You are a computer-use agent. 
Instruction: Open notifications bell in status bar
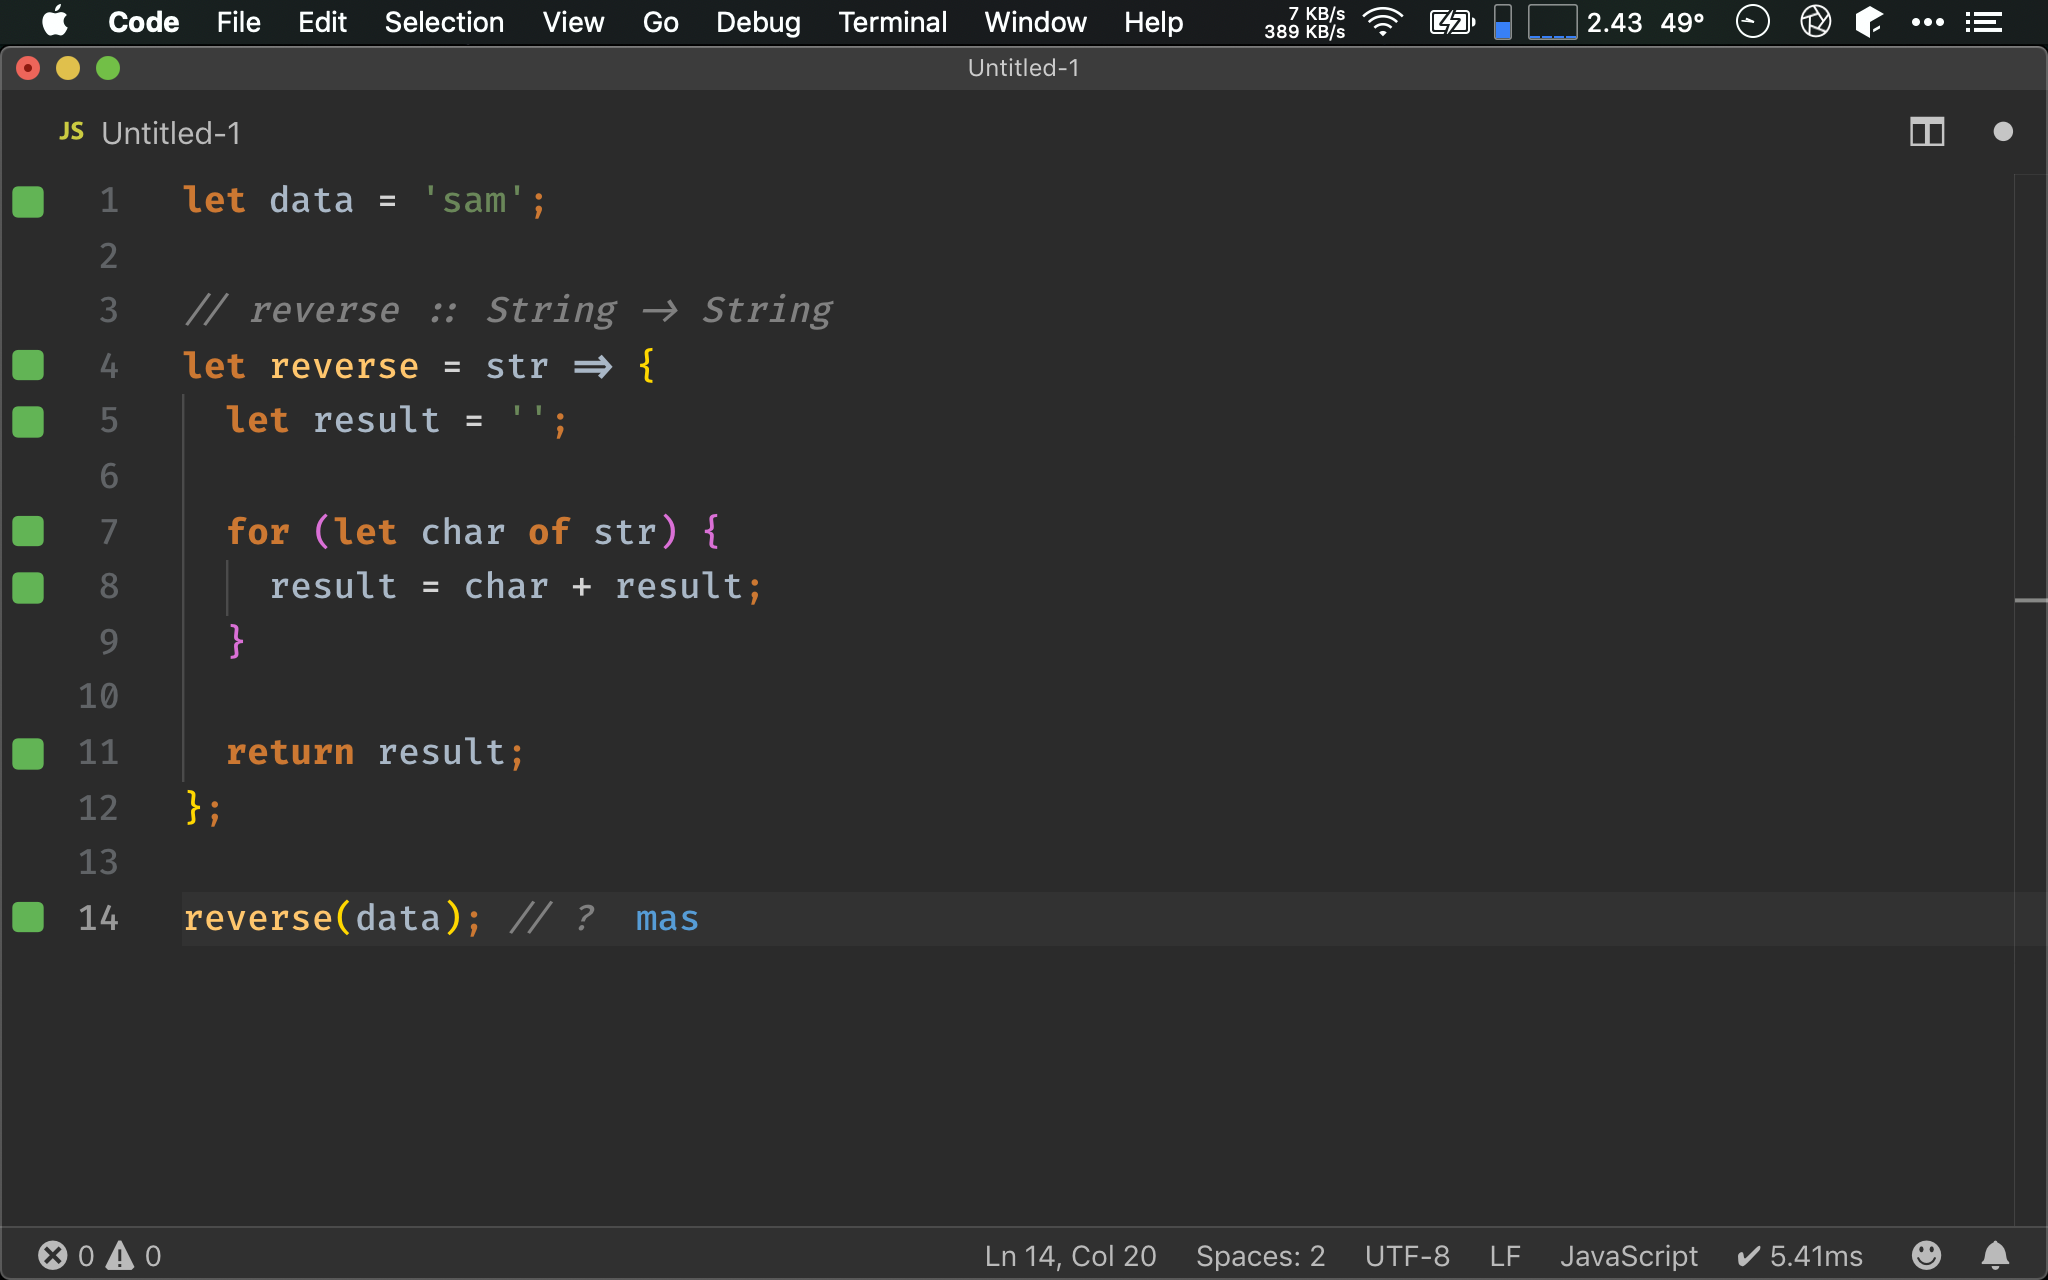click(x=1995, y=1255)
